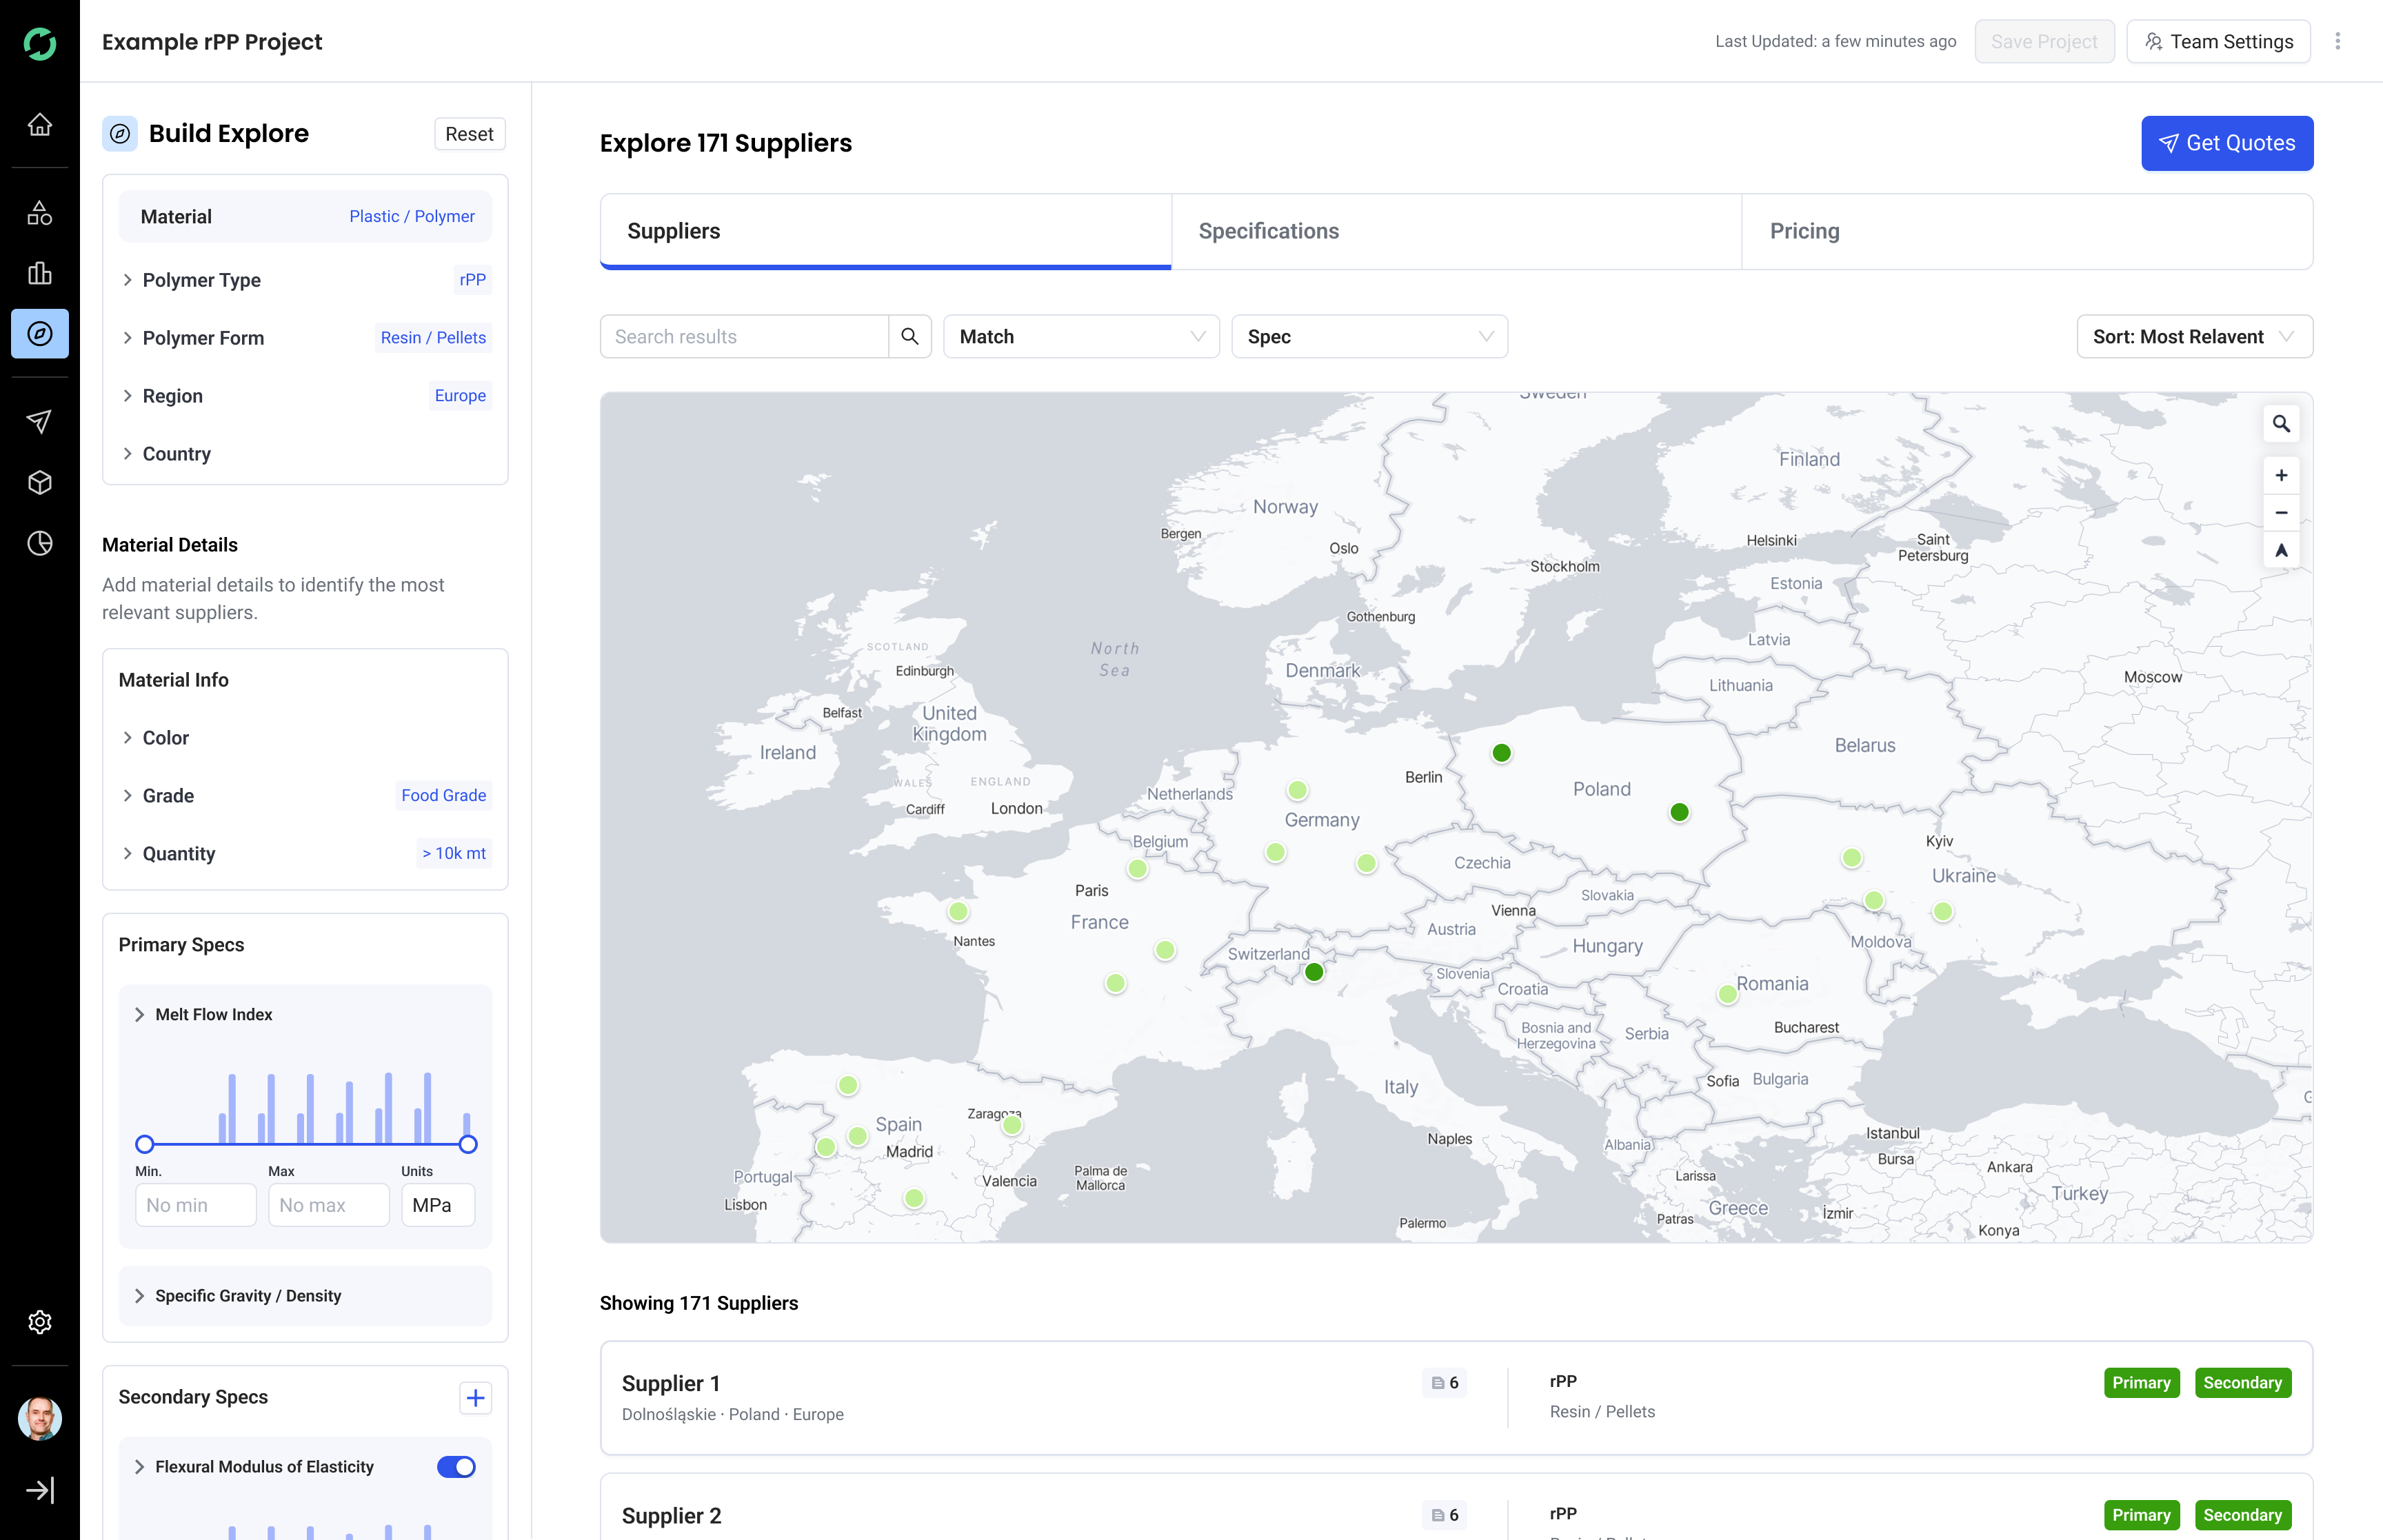This screenshot has height=1540, width=2383.
Task: Click the paper plane sidebar icon
Action: tap(39, 421)
